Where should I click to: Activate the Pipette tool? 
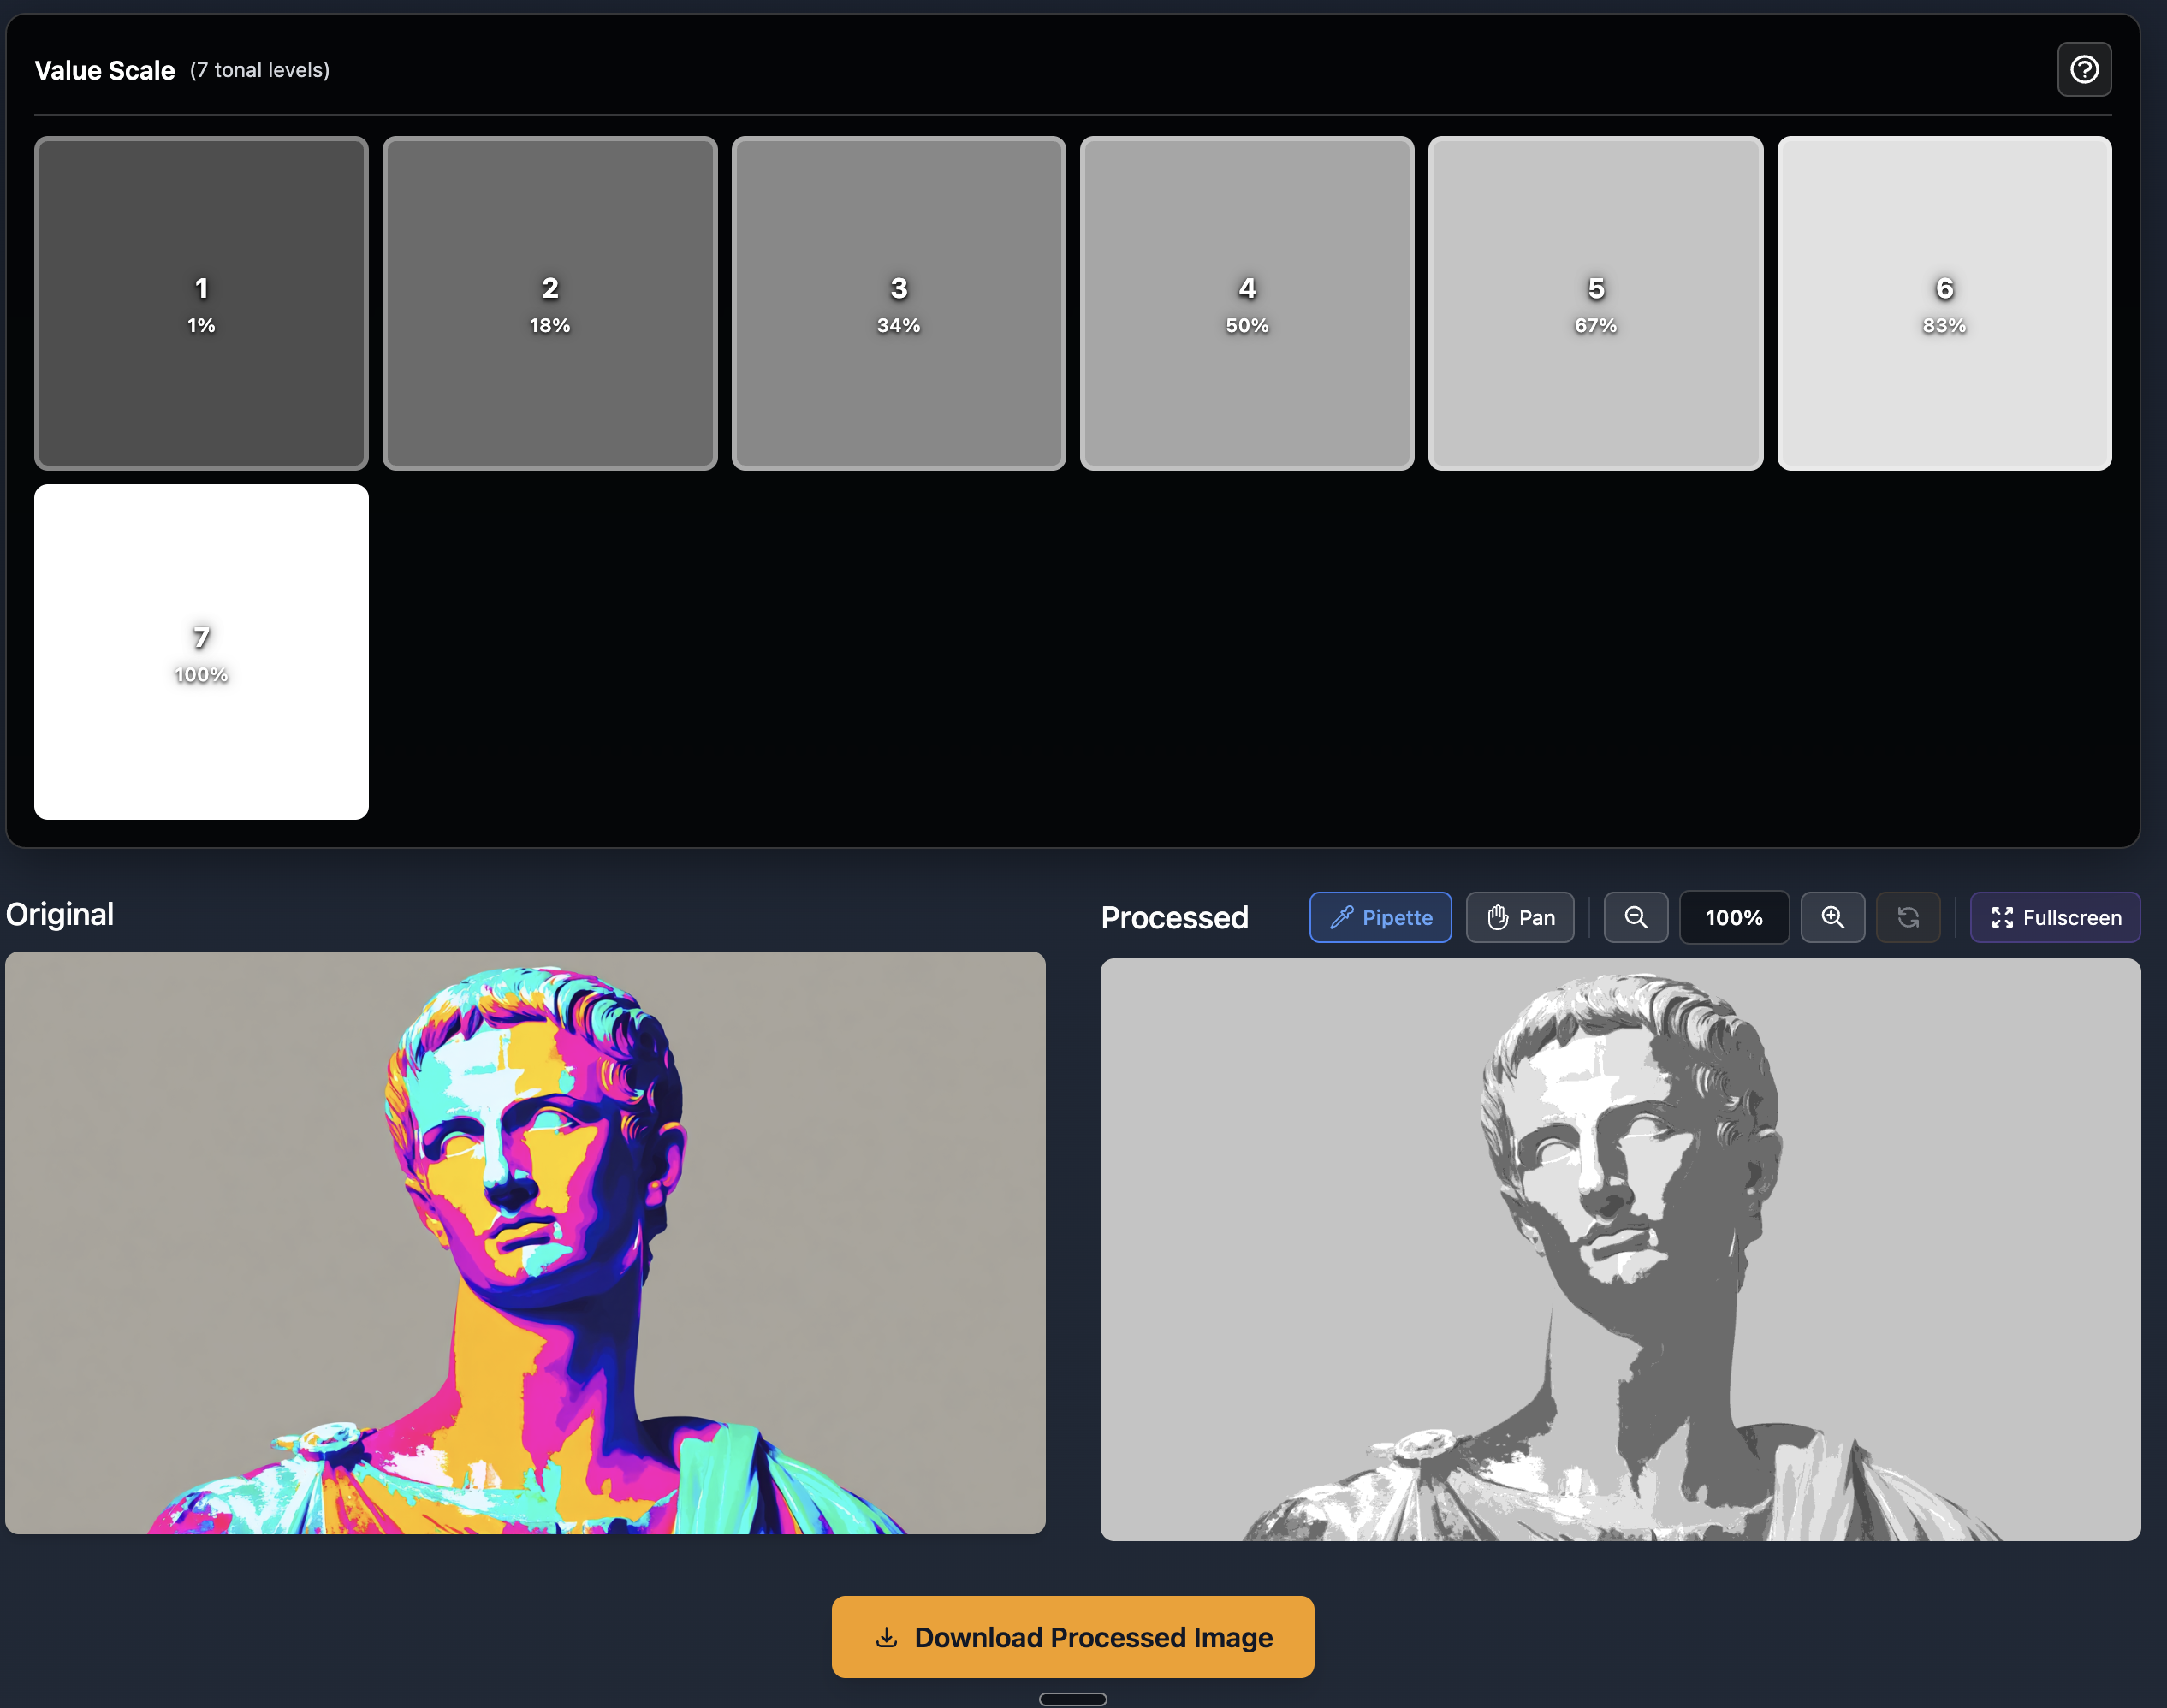point(1380,917)
